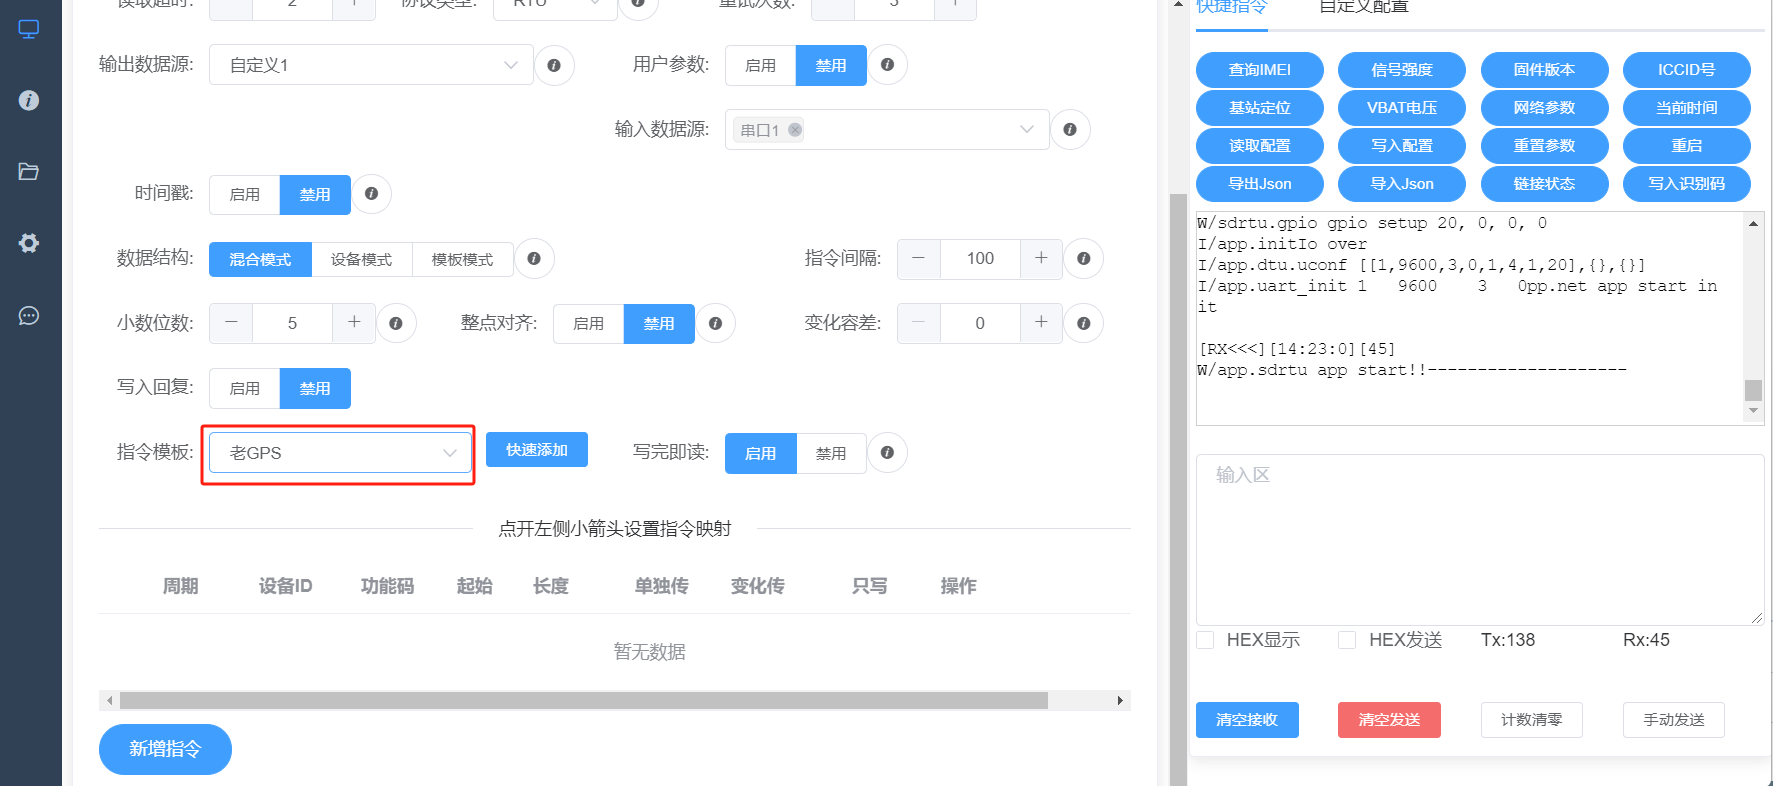Show info for 用户参数
This screenshot has height=786, width=1773.
click(x=887, y=65)
